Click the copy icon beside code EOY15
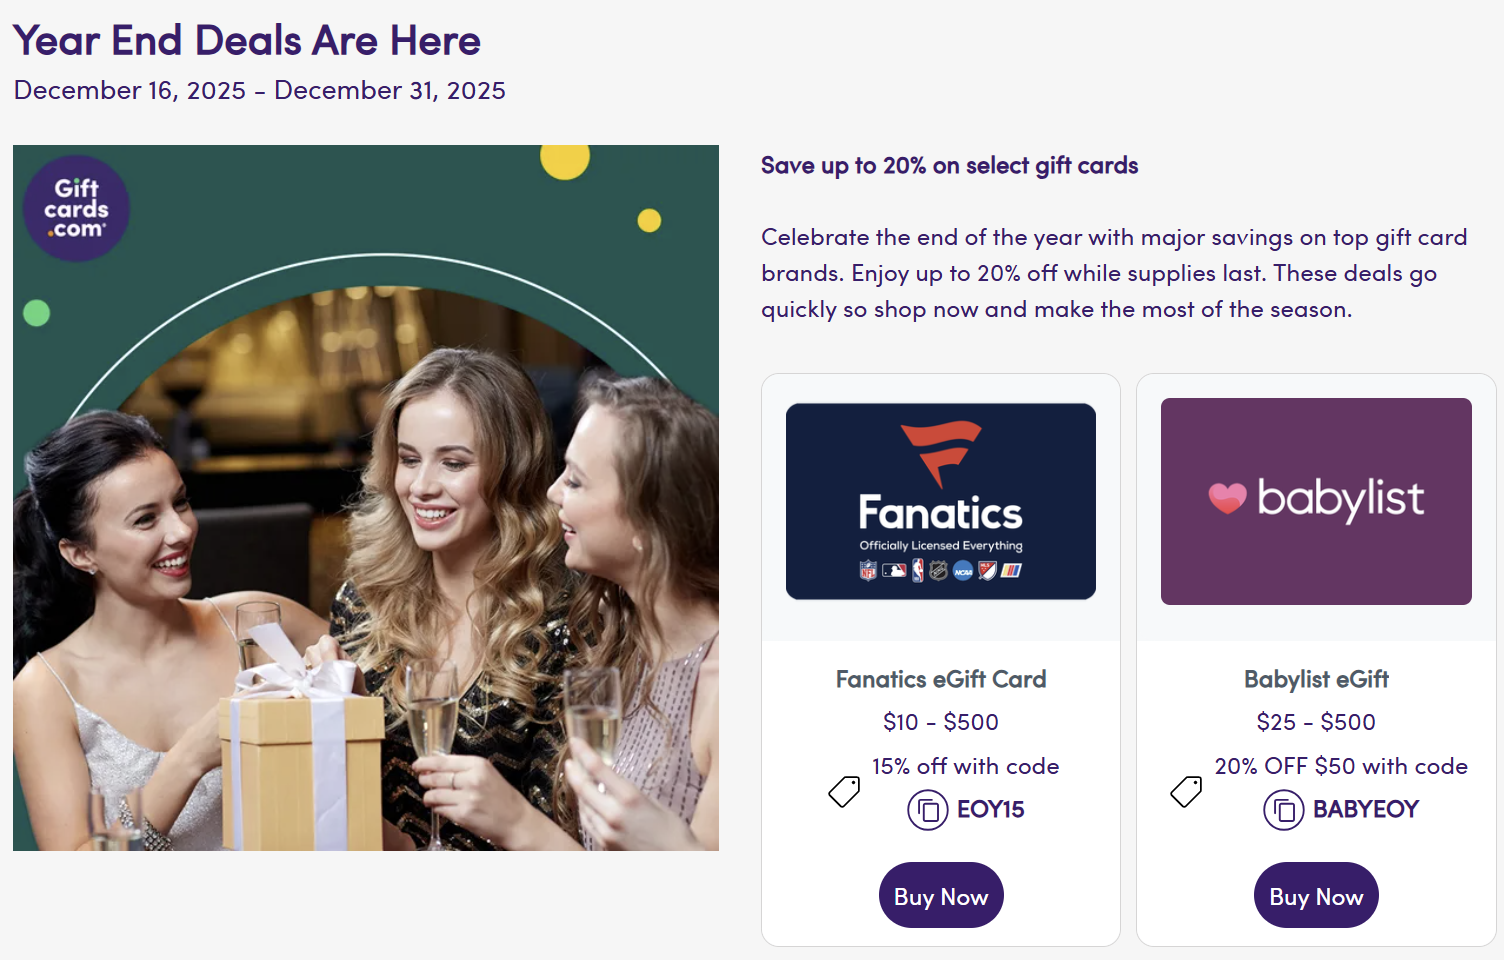Image resolution: width=1504 pixels, height=960 pixels. (927, 810)
